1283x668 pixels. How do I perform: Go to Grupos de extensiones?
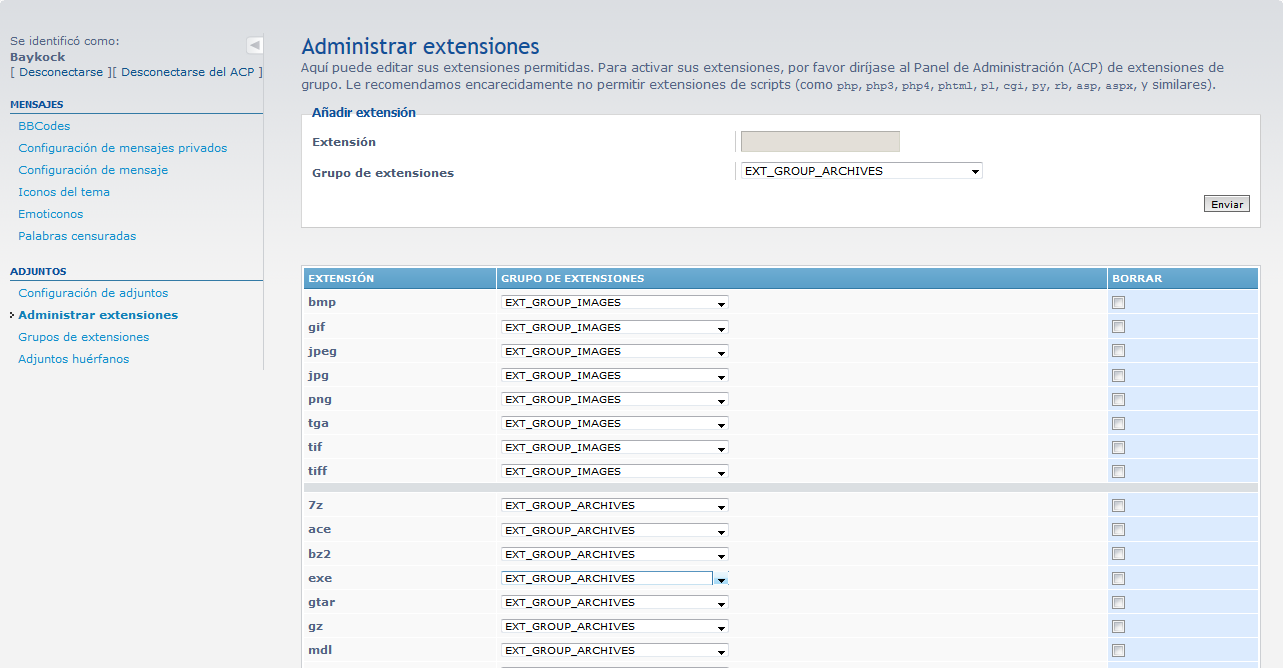coord(83,337)
